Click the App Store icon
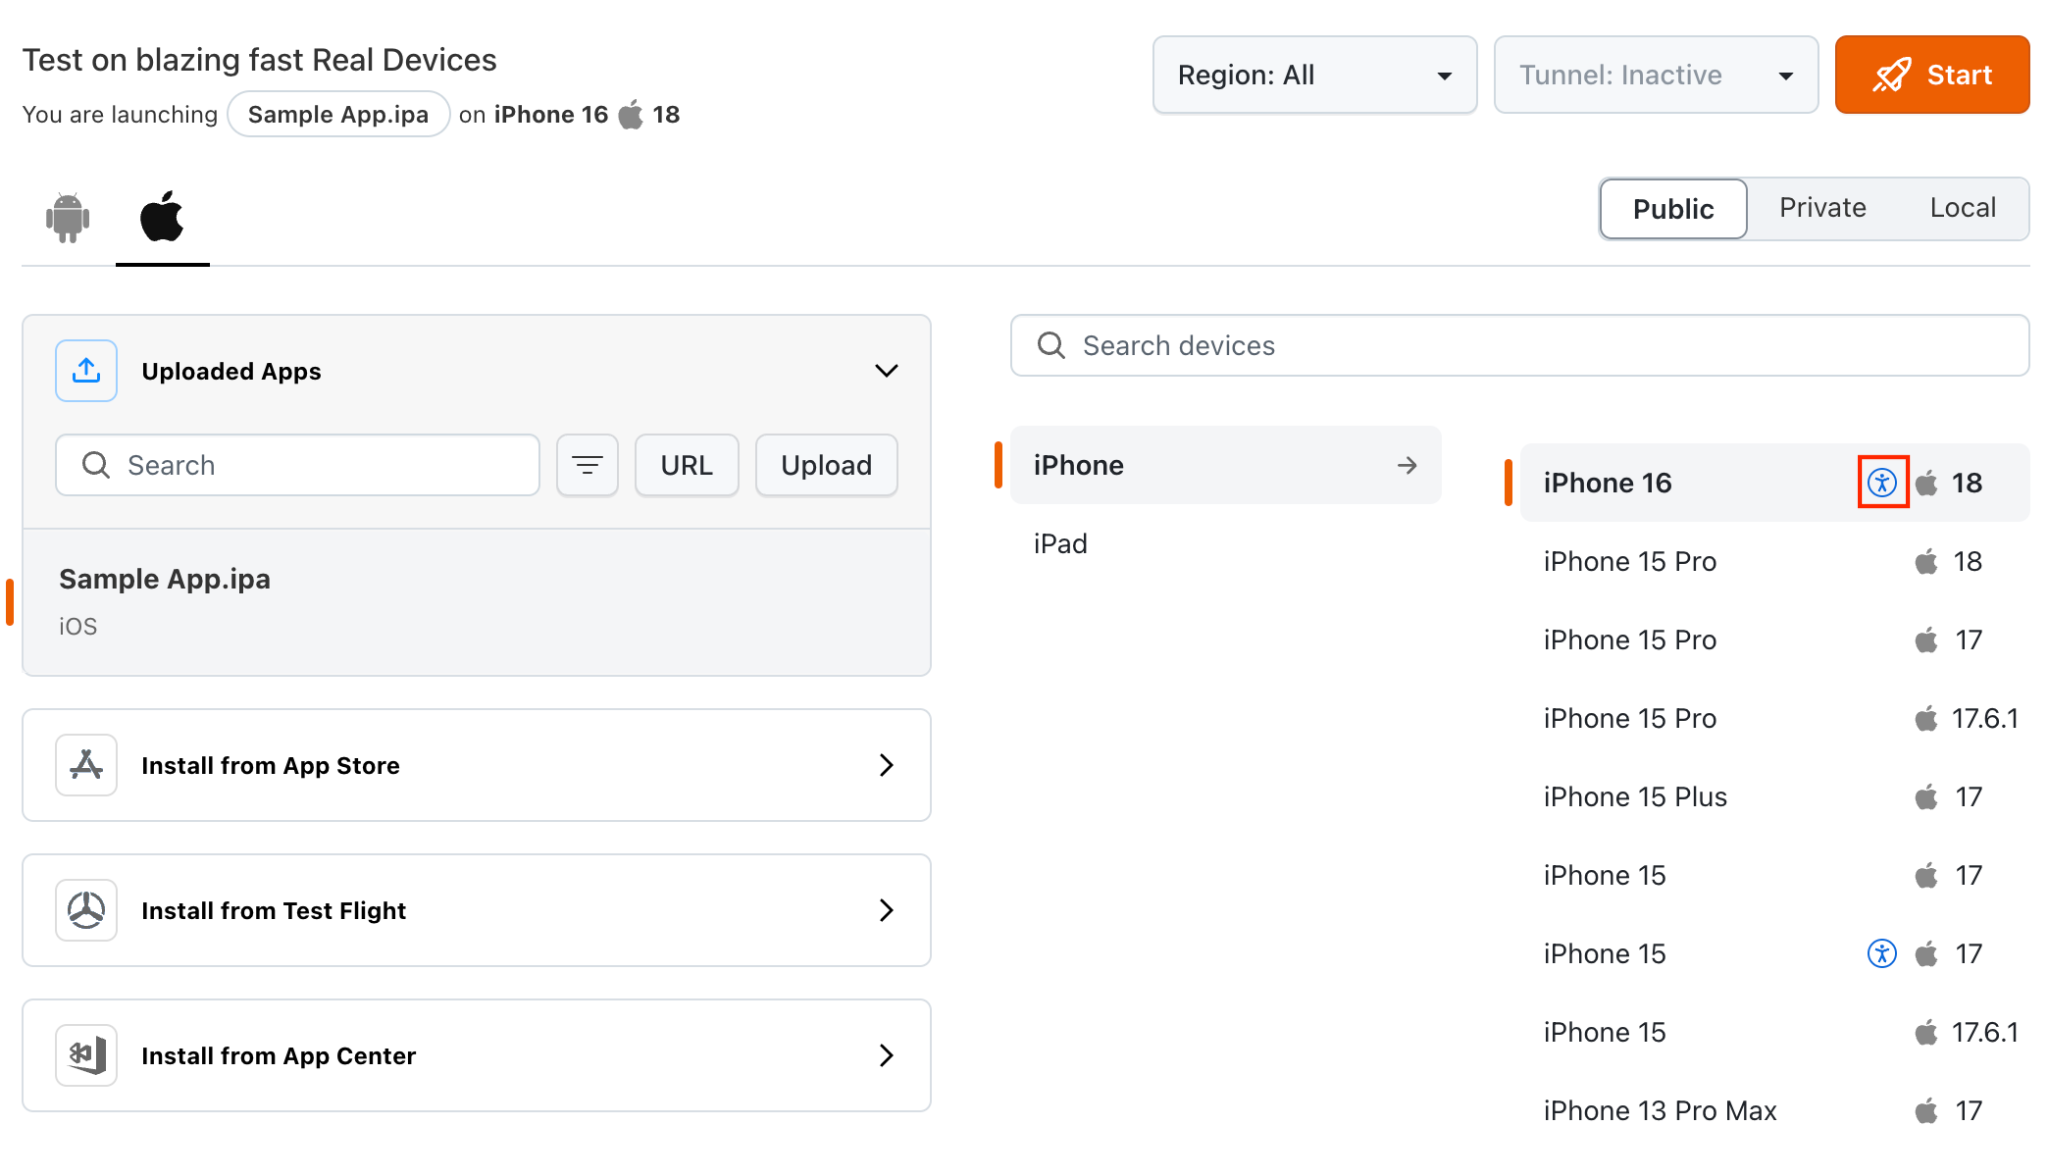This screenshot has height=1151, width=2048. 86,765
